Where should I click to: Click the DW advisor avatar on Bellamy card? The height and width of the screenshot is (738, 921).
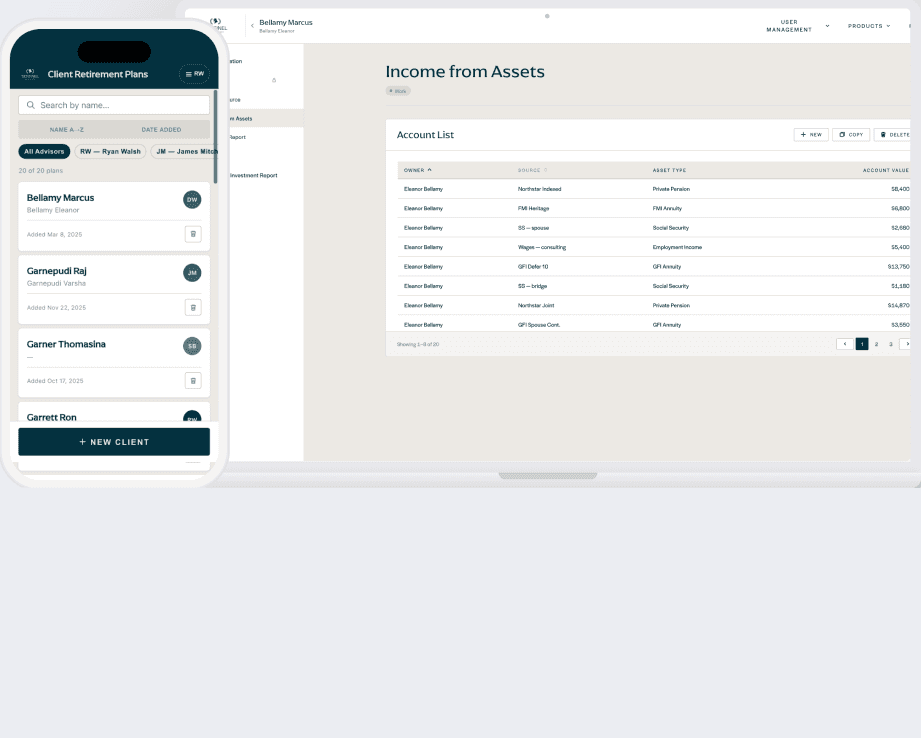pos(192,200)
